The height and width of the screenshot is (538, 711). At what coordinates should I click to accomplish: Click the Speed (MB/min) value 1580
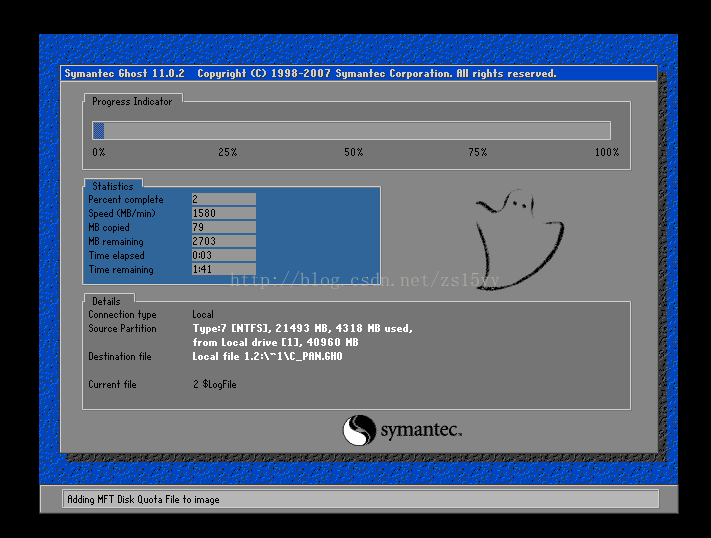224,213
